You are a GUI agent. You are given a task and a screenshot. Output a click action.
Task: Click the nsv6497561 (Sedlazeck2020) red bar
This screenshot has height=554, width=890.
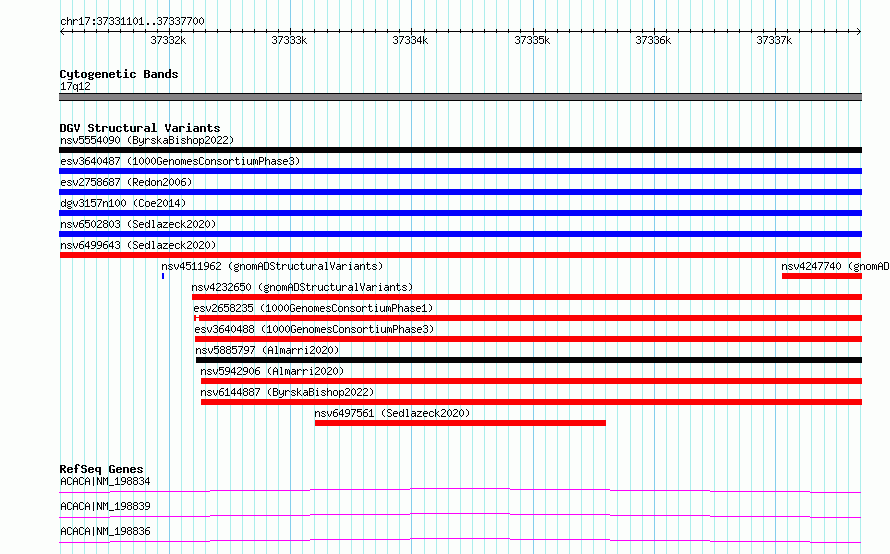tap(460, 423)
